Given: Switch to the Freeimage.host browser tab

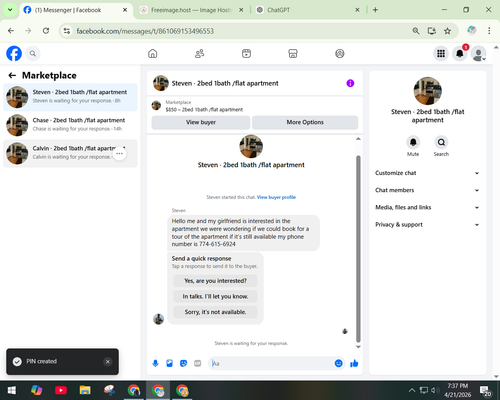Looking at the screenshot, I should (x=192, y=10).
